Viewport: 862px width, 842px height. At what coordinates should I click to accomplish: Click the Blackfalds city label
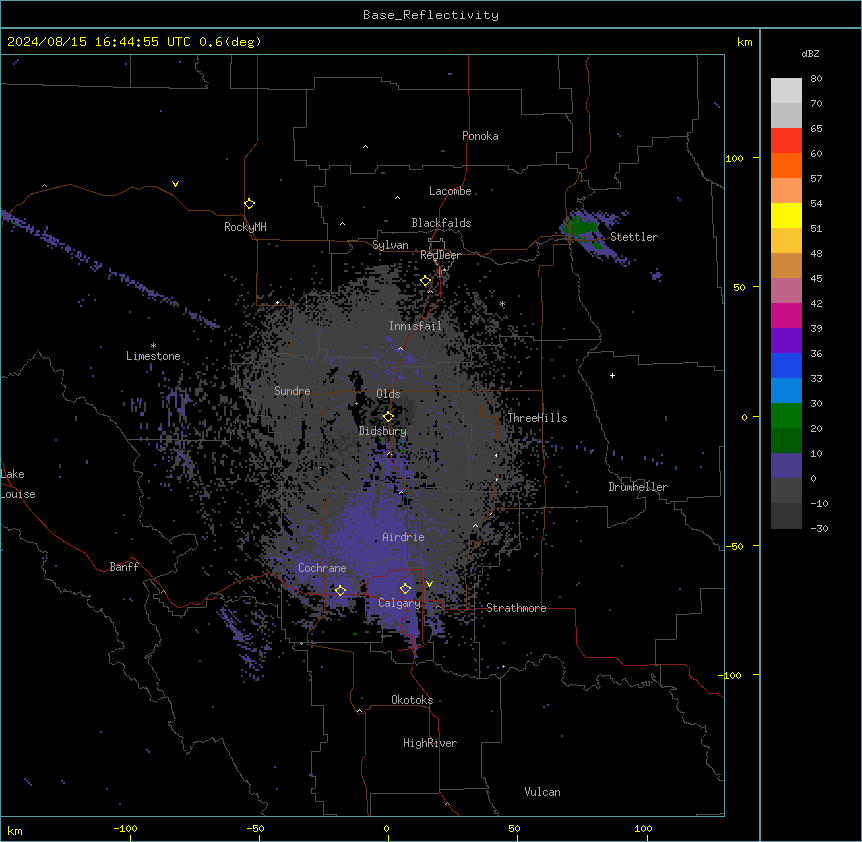441,223
